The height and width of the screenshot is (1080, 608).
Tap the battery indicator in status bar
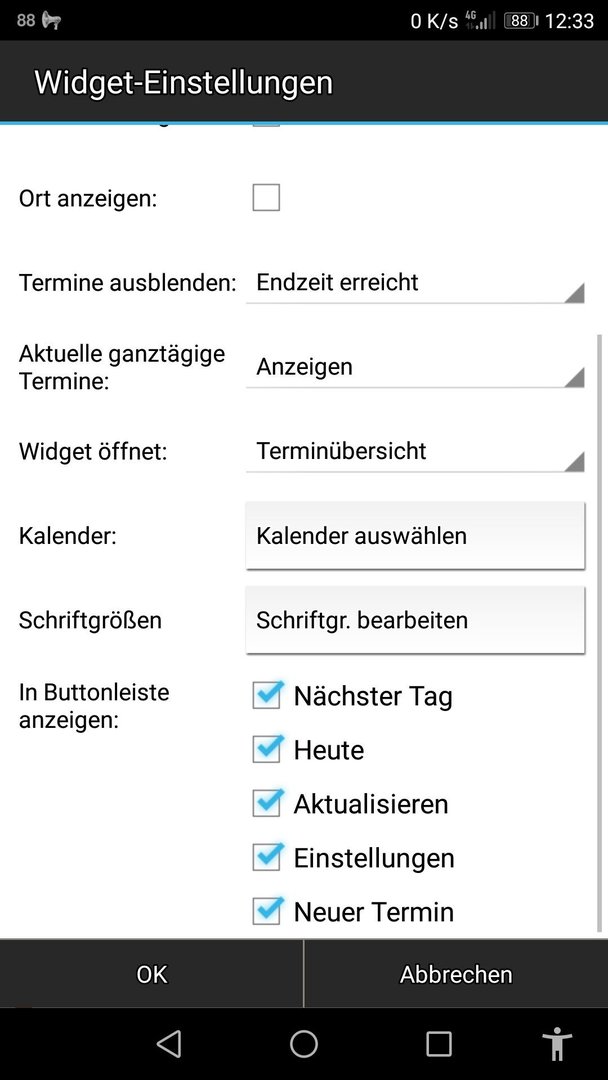521,21
